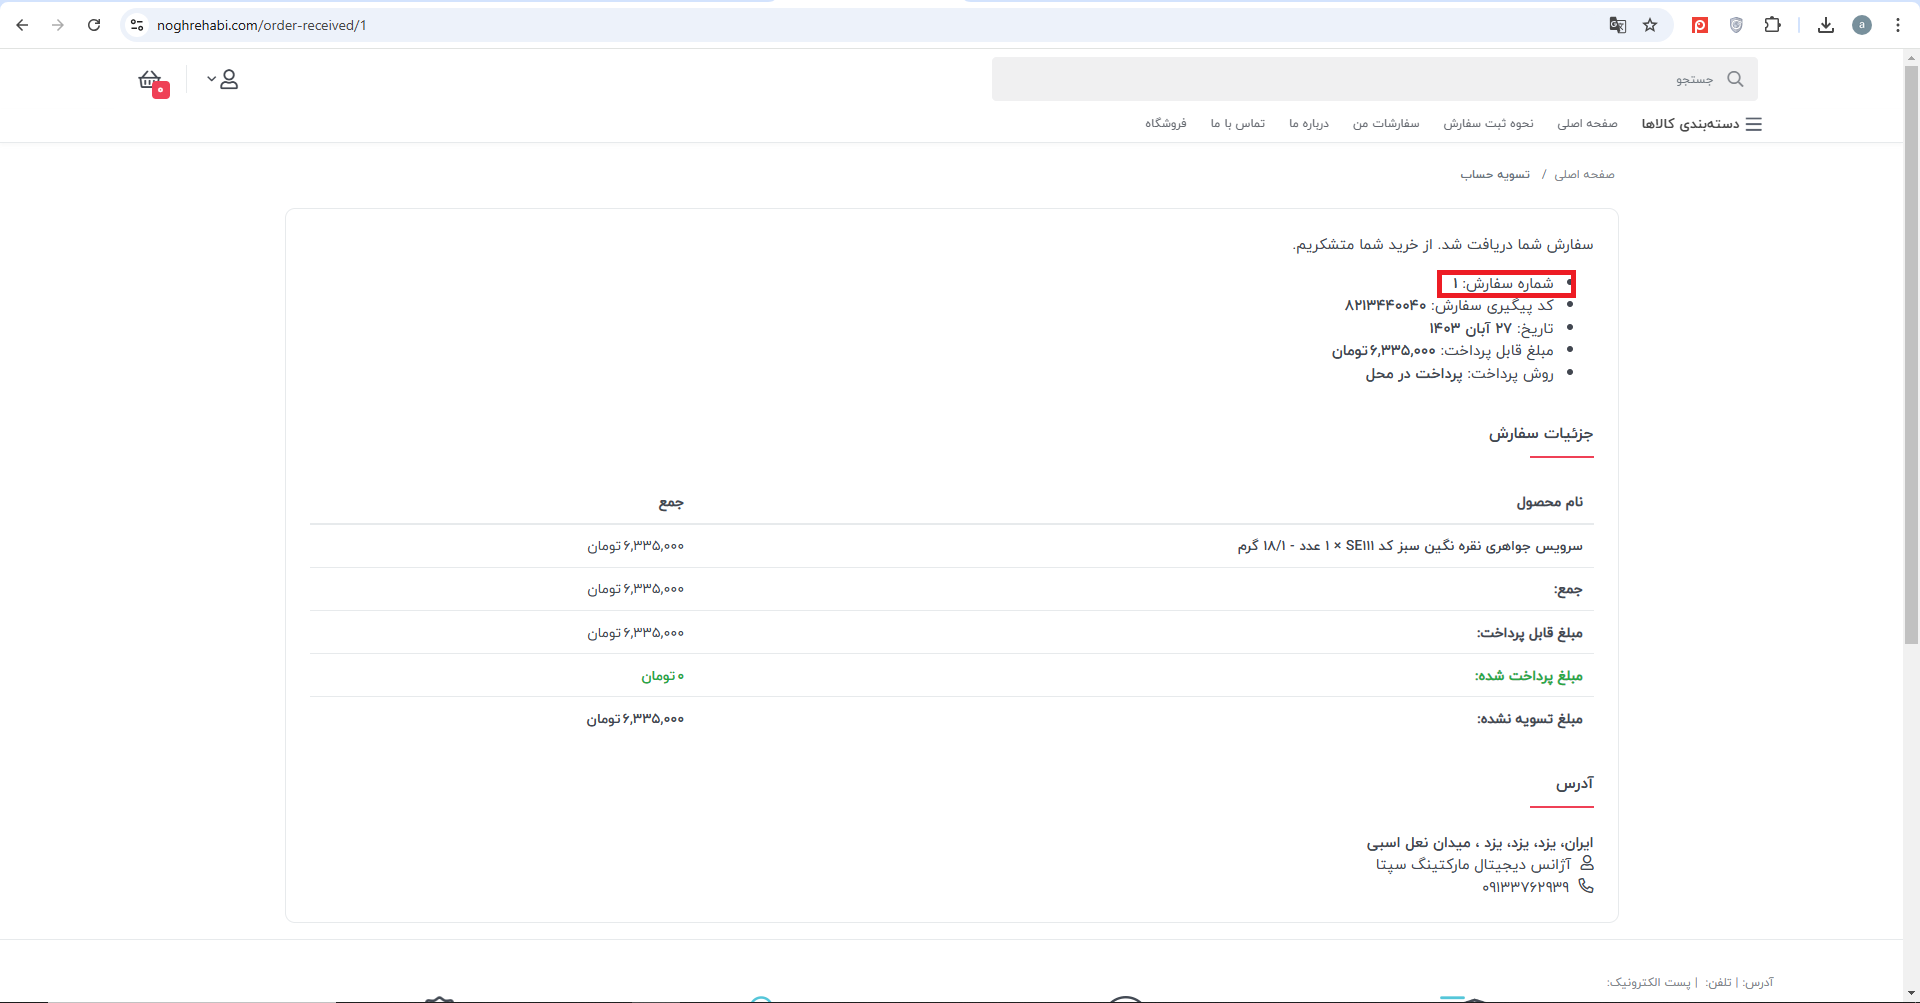Click the scrollbar down arrow
The image size is (1920, 1003).
click(1911, 994)
